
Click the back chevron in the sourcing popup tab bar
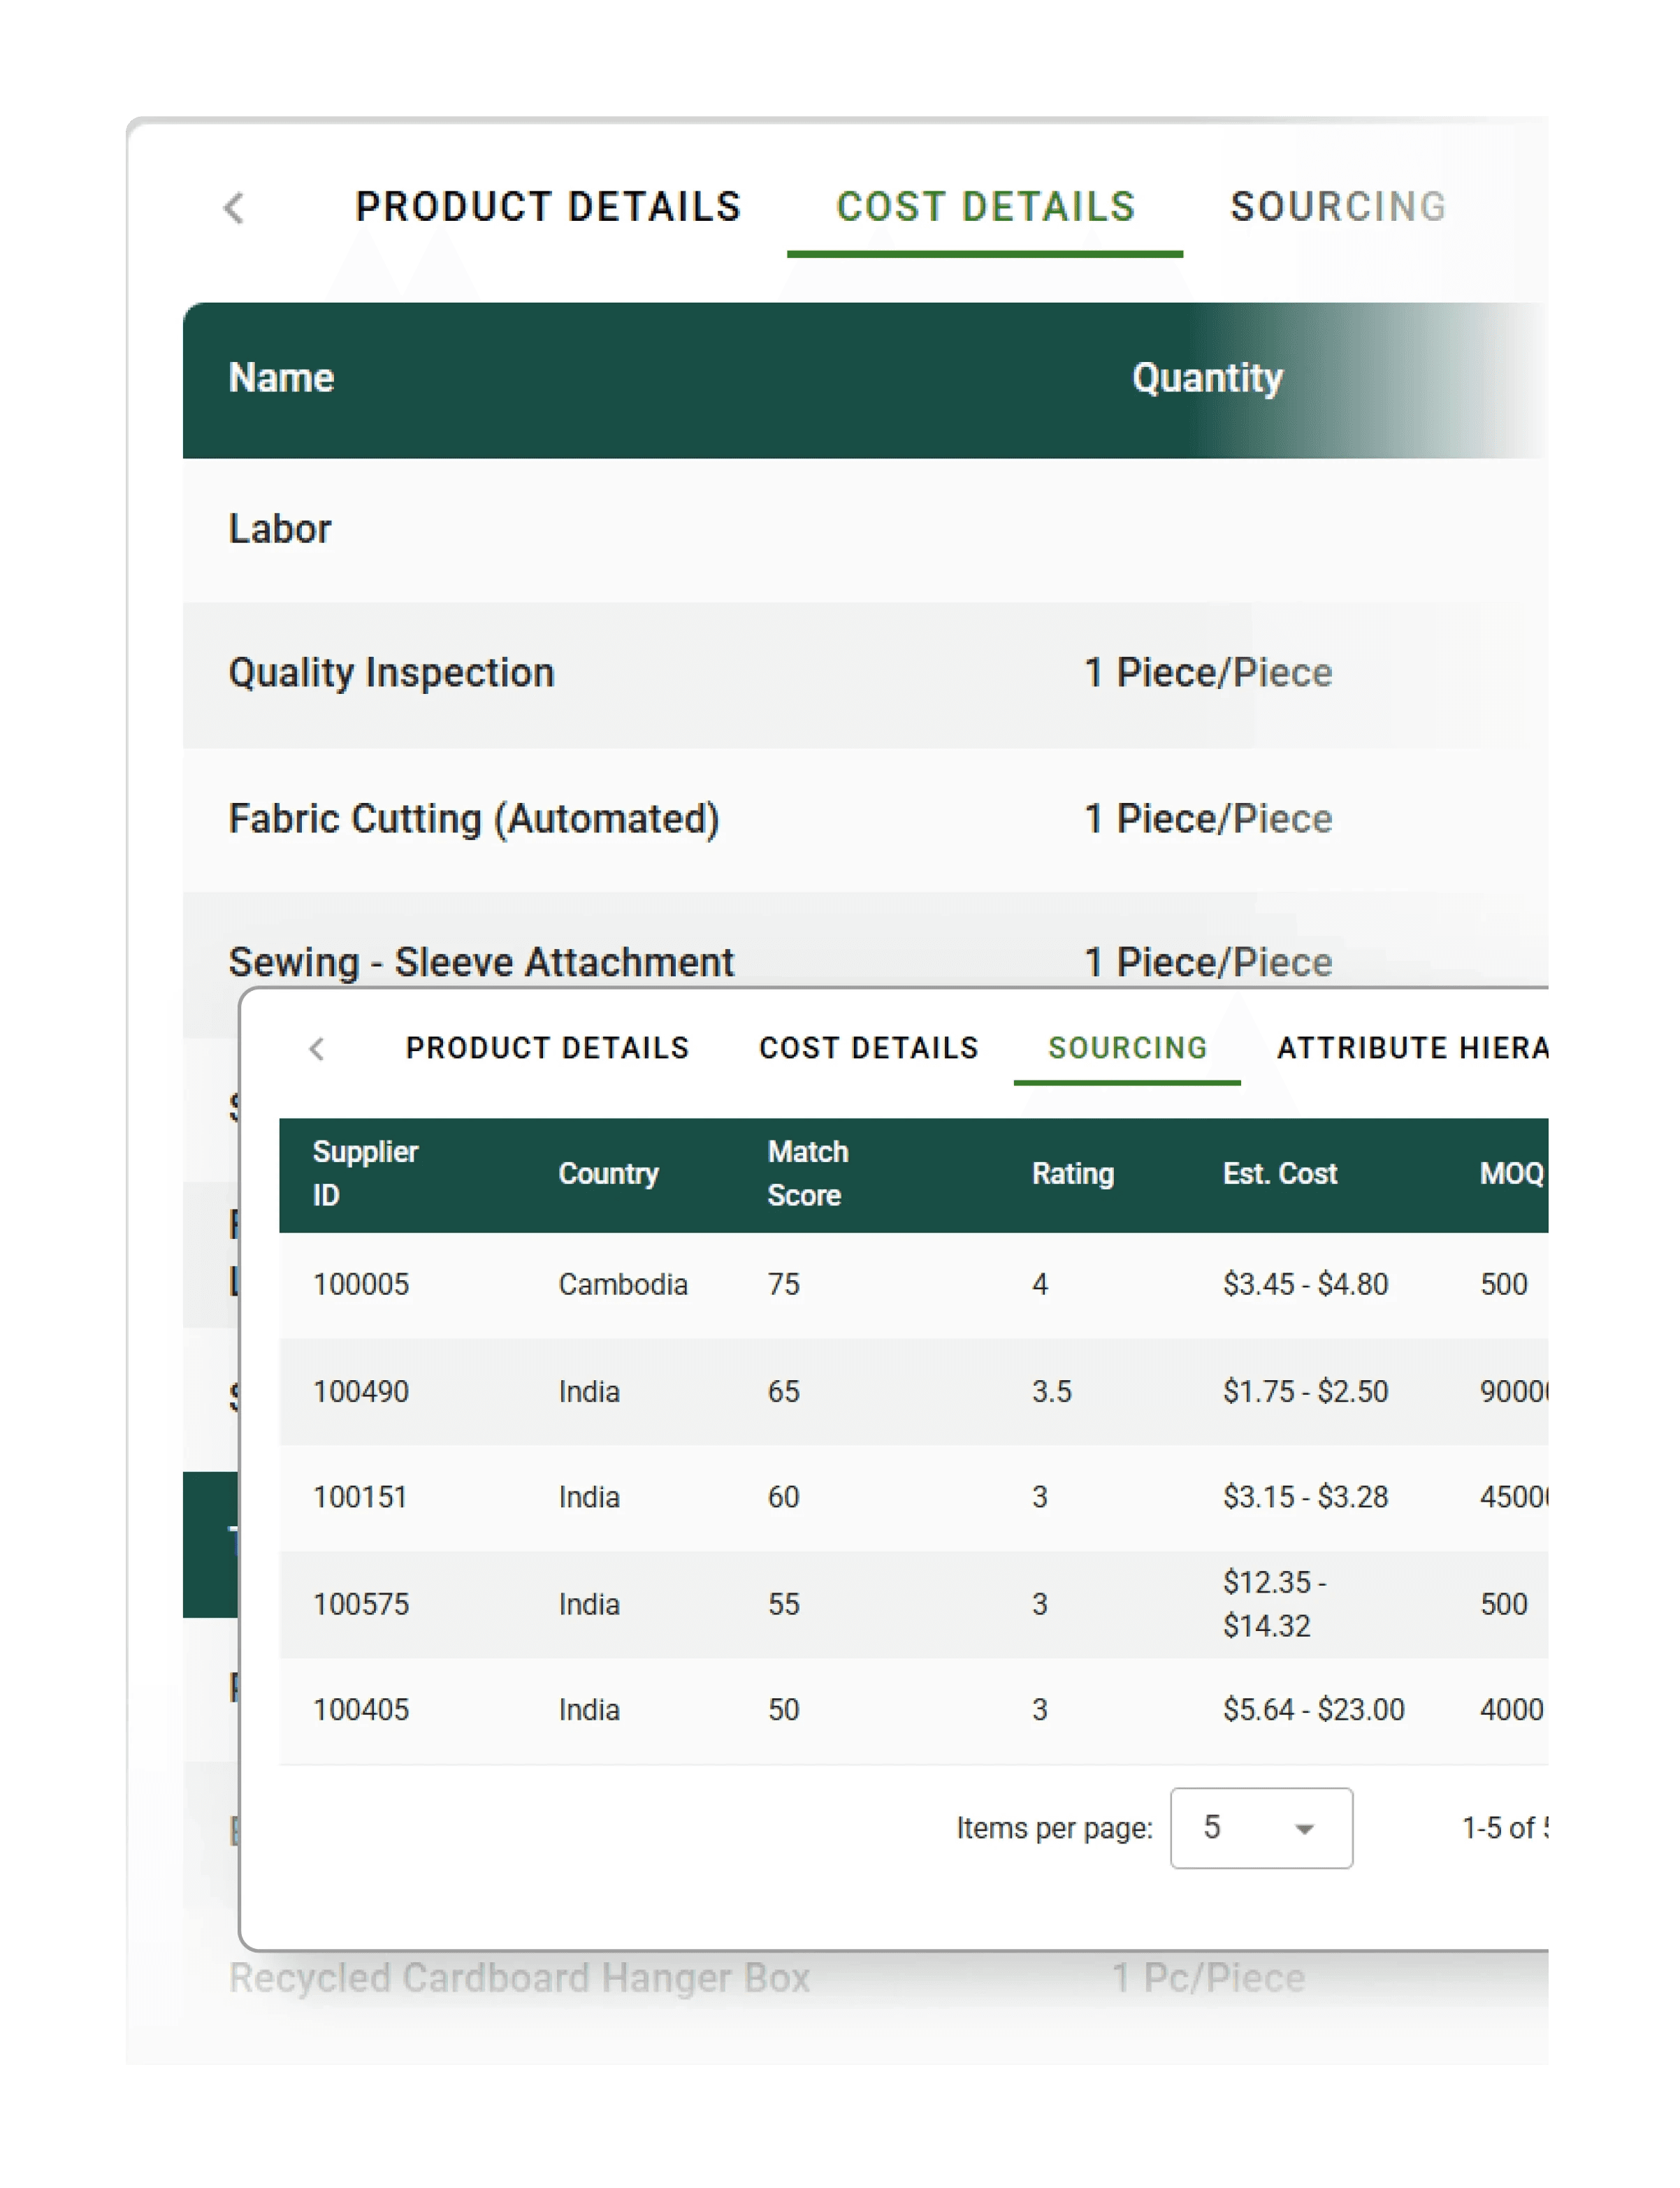[317, 1048]
